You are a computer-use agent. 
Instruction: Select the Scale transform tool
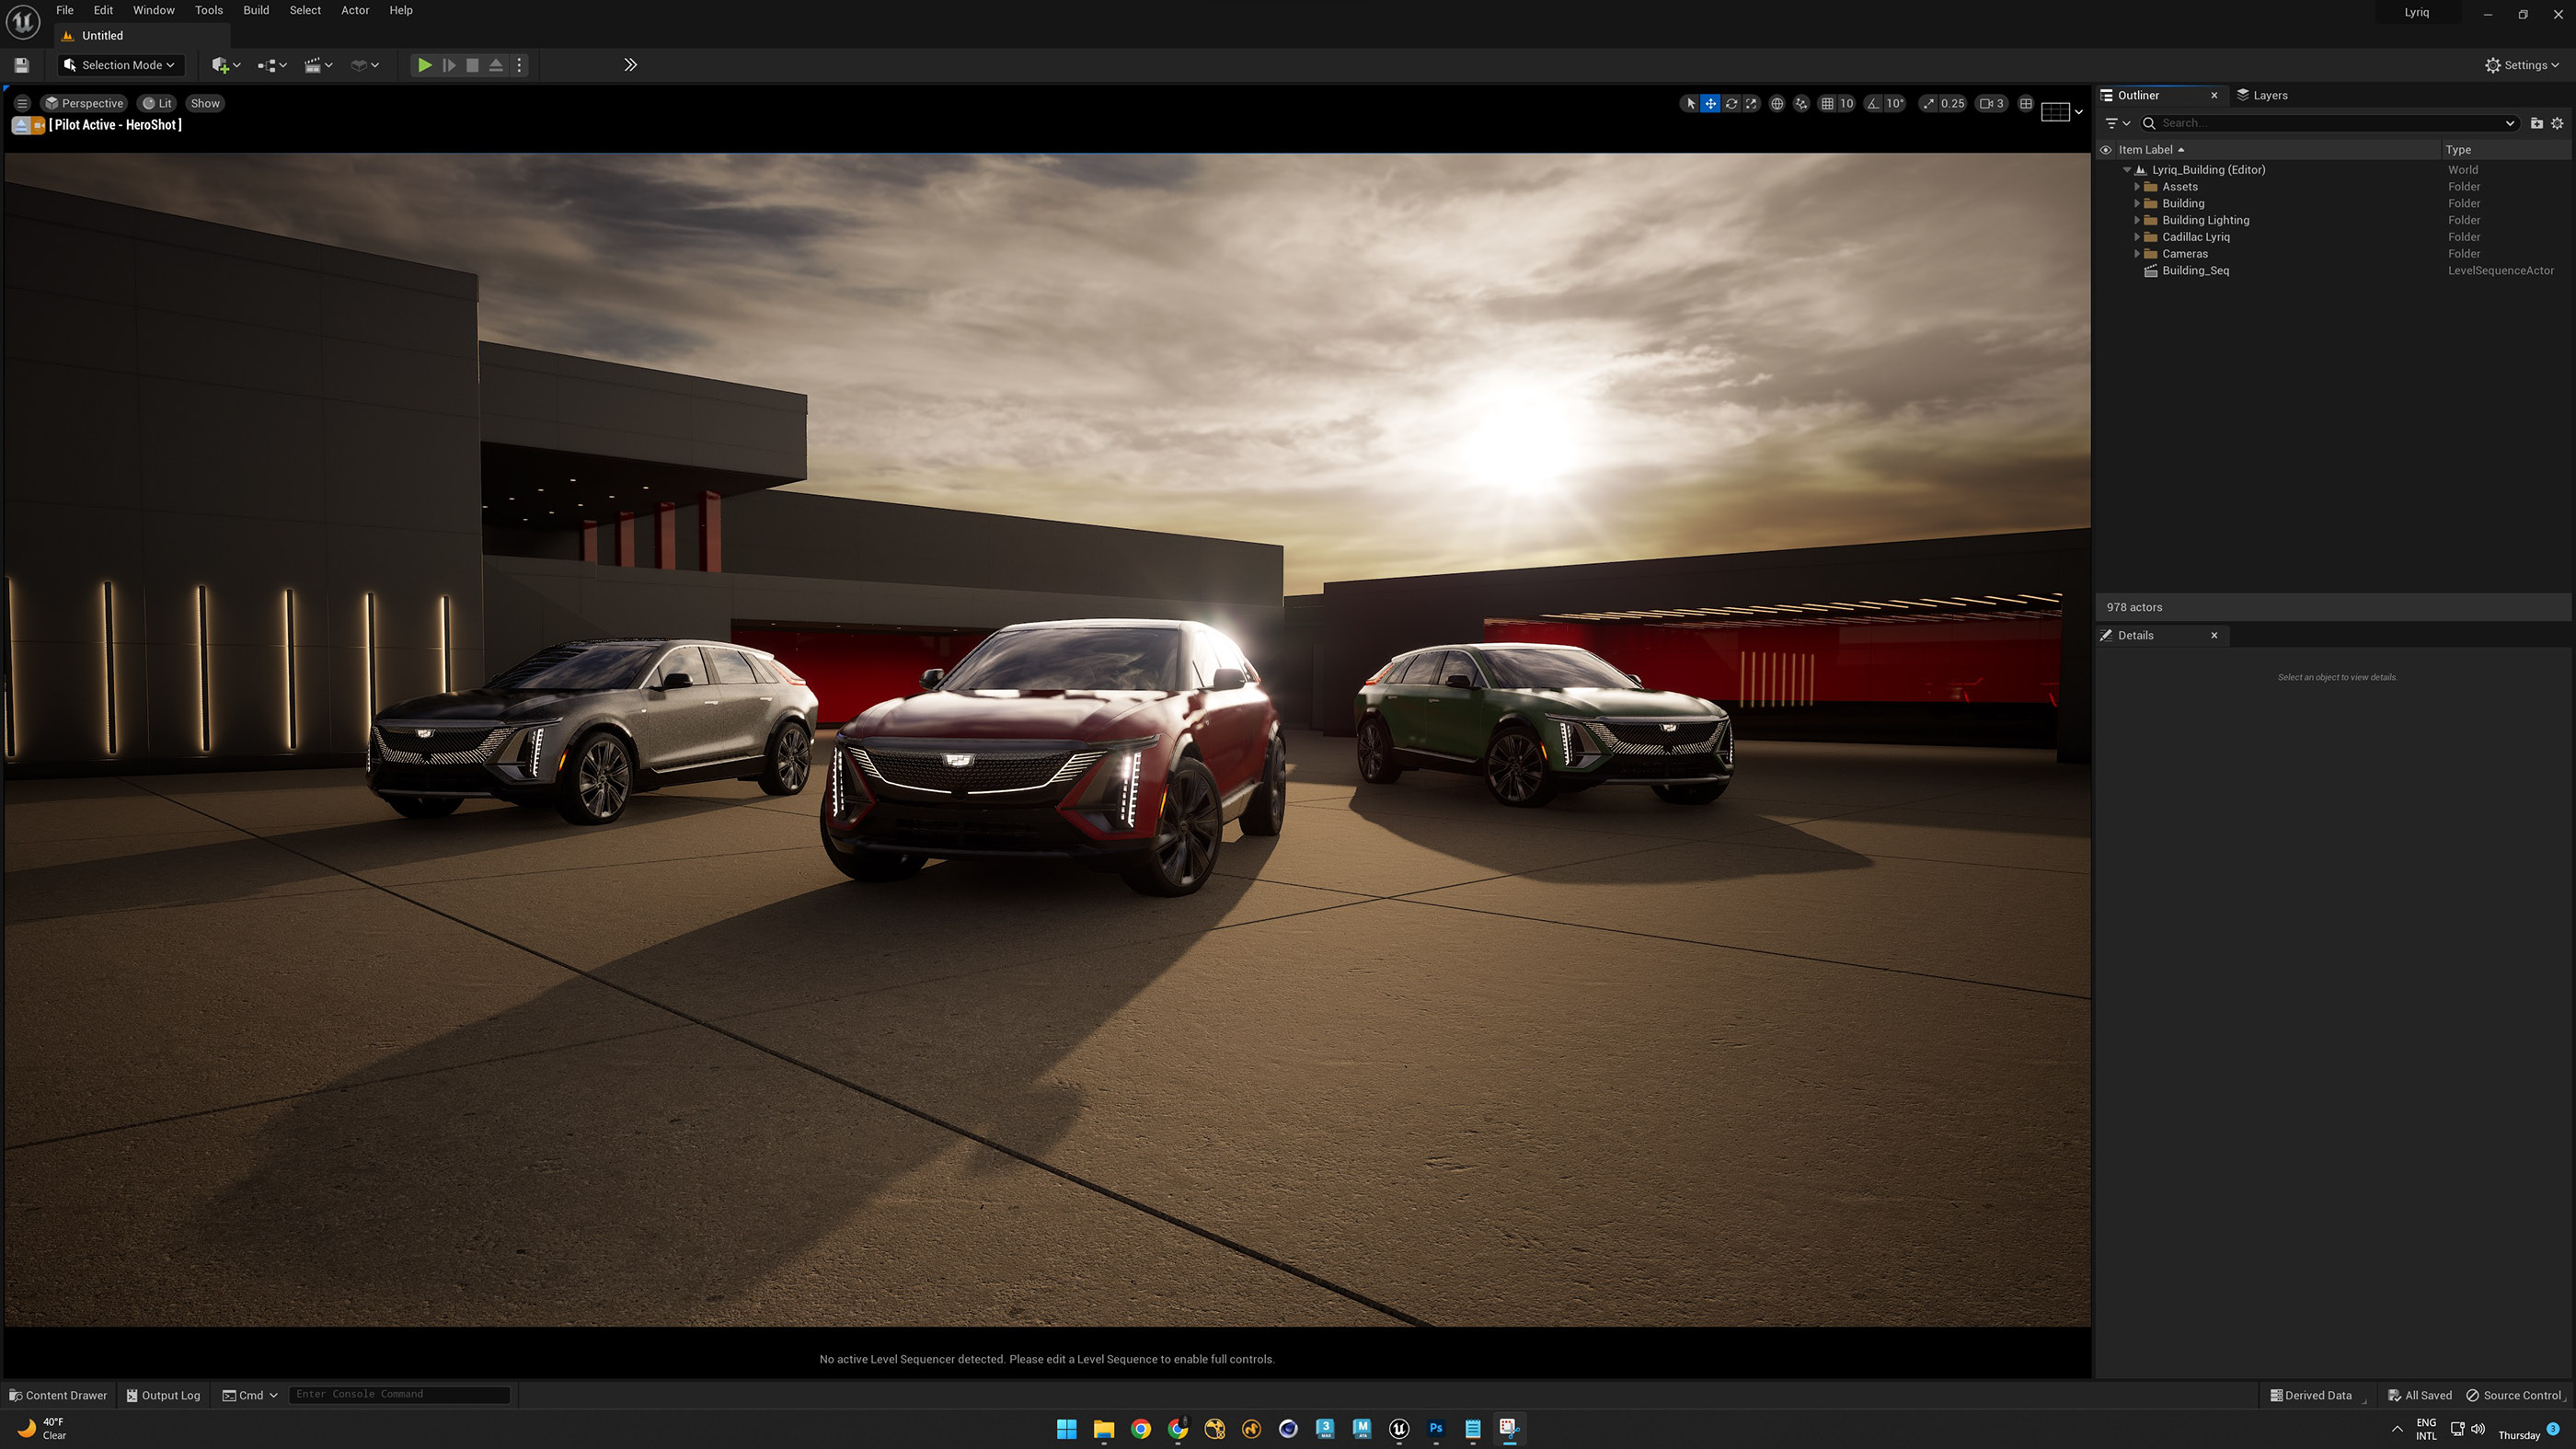[x=1751, y=103]
